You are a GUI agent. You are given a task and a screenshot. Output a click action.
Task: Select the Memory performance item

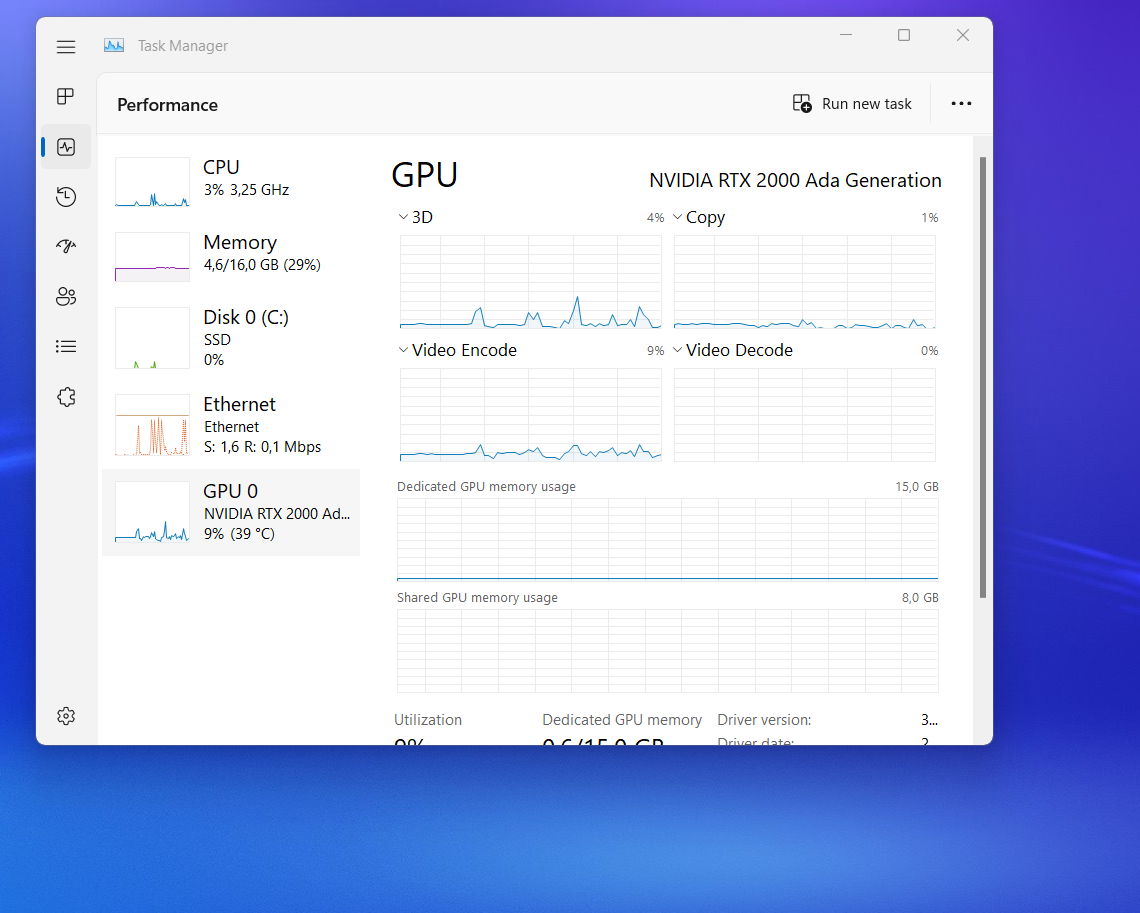[231, 256]
